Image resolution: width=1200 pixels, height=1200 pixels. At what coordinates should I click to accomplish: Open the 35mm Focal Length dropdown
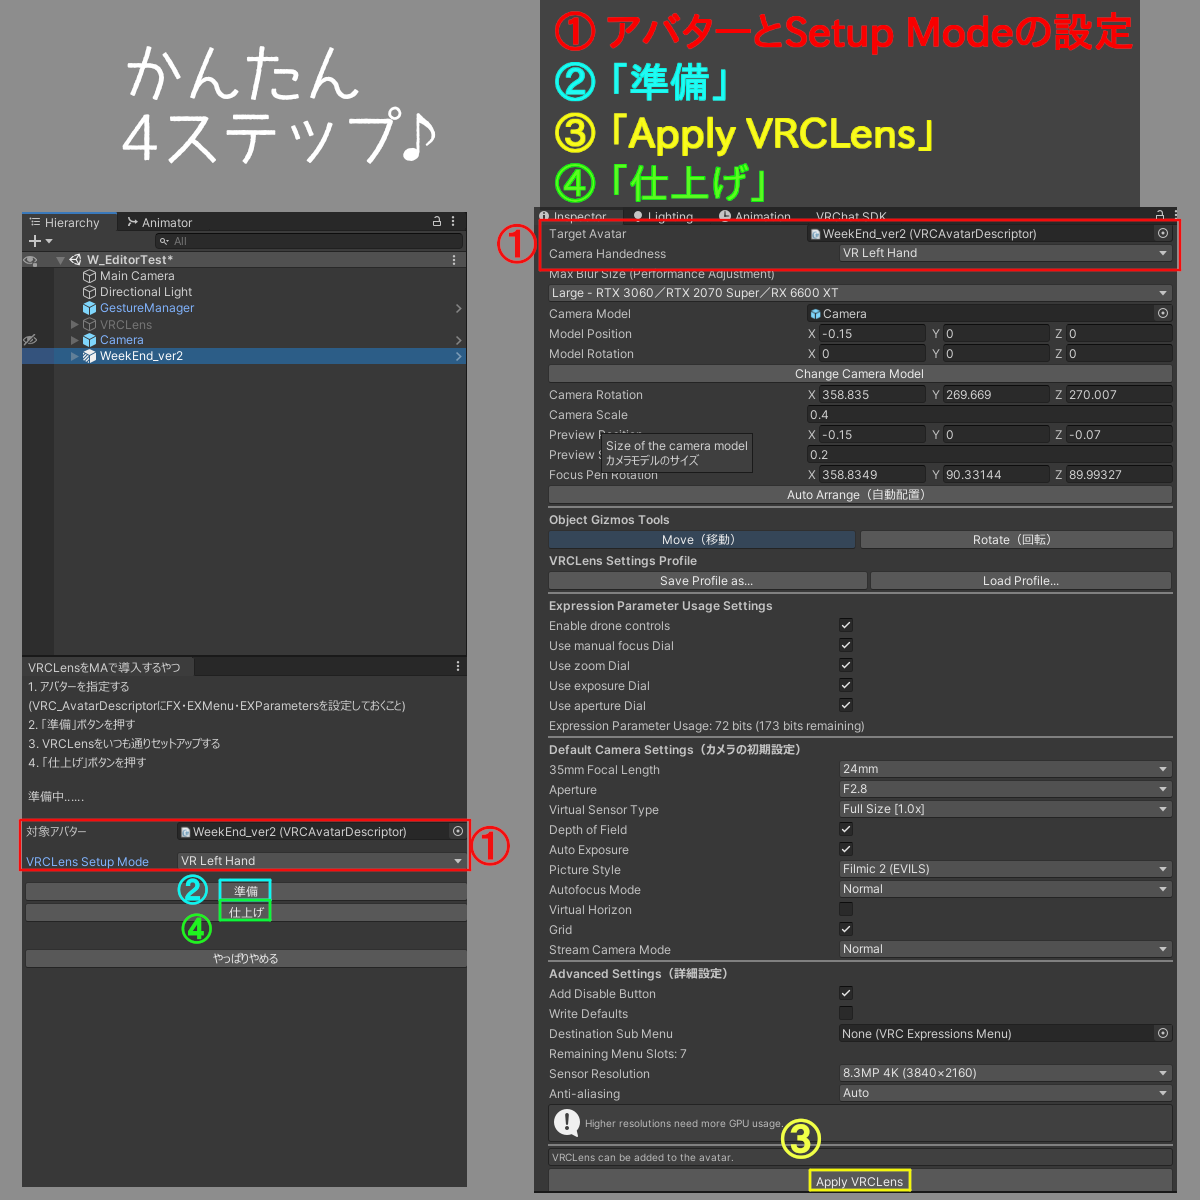tap(1005, 769)
